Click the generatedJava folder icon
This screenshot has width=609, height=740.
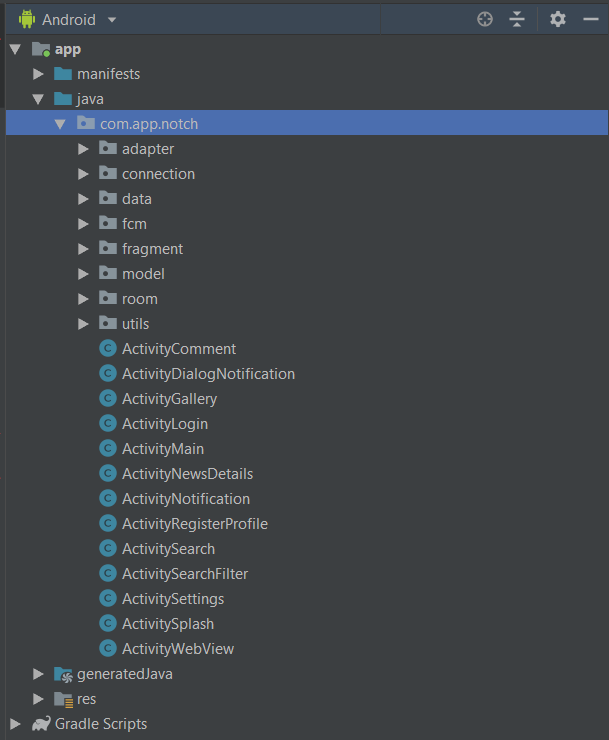tap(63, 674)
